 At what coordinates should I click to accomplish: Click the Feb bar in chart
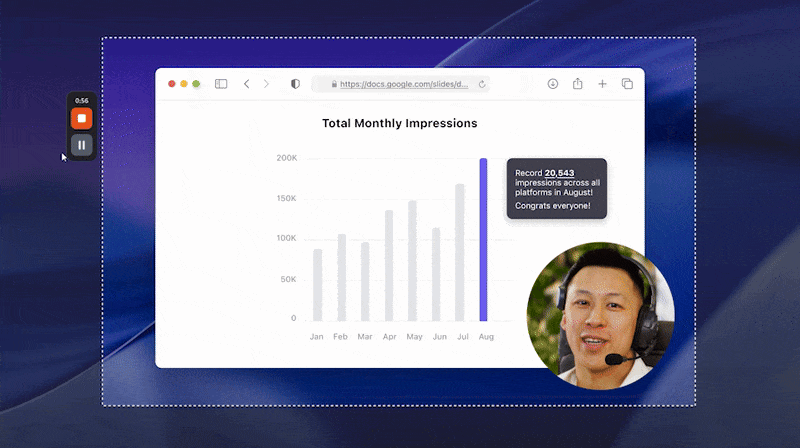tap(341, 278)
